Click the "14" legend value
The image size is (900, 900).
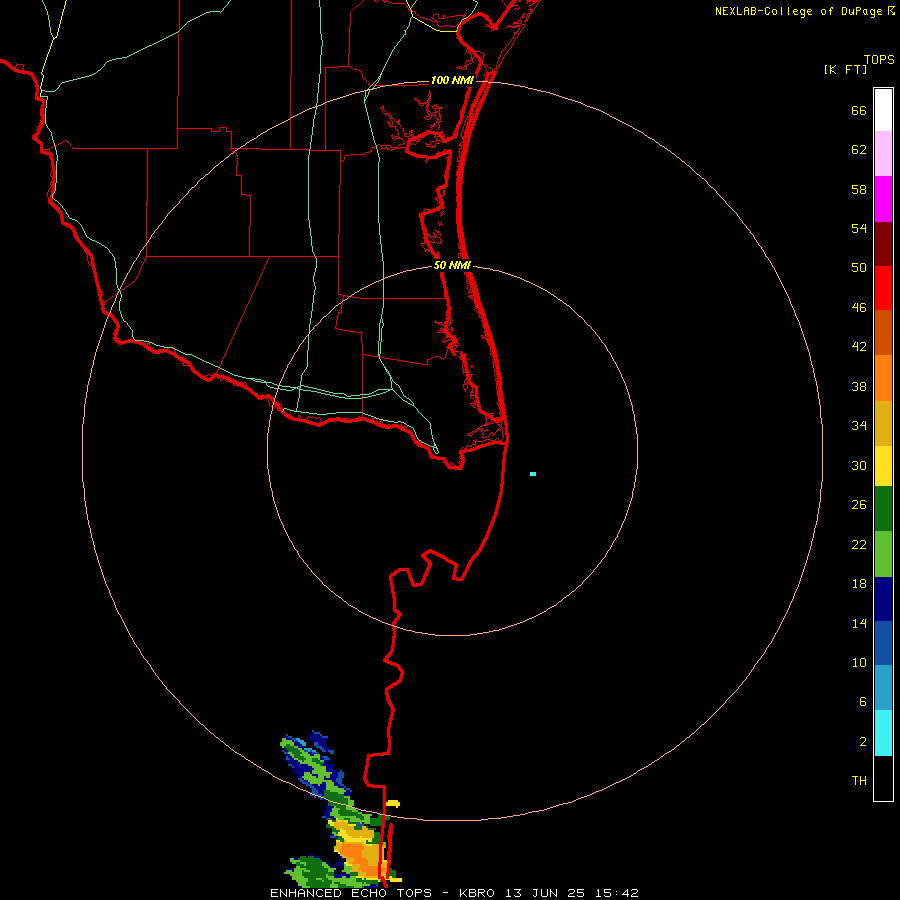[859, 623]
